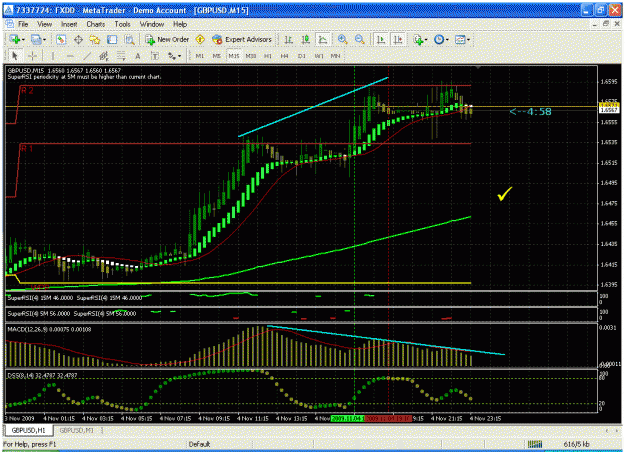The height and width of the screenshot is (452, 625).
Task: Click the Profiles icon
Action: (36, 39)
